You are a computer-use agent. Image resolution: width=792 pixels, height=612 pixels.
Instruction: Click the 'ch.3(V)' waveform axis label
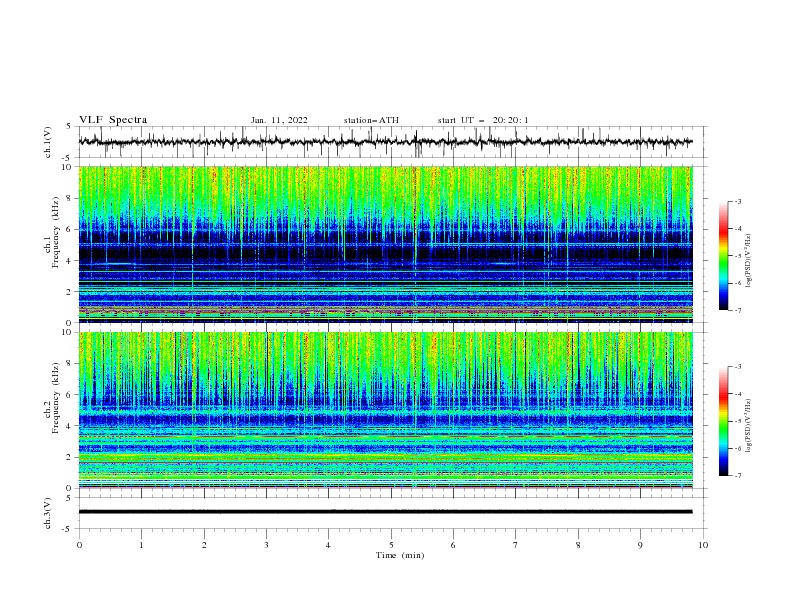click(x=48, y=513)
